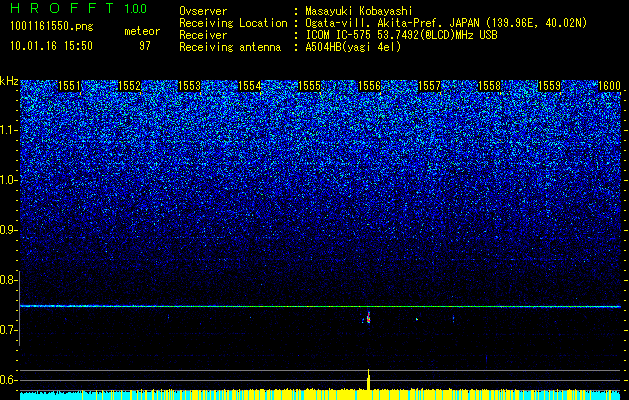The image size is (629, 400).
Task: Click the meteor label
Action: tap(142, 31)
